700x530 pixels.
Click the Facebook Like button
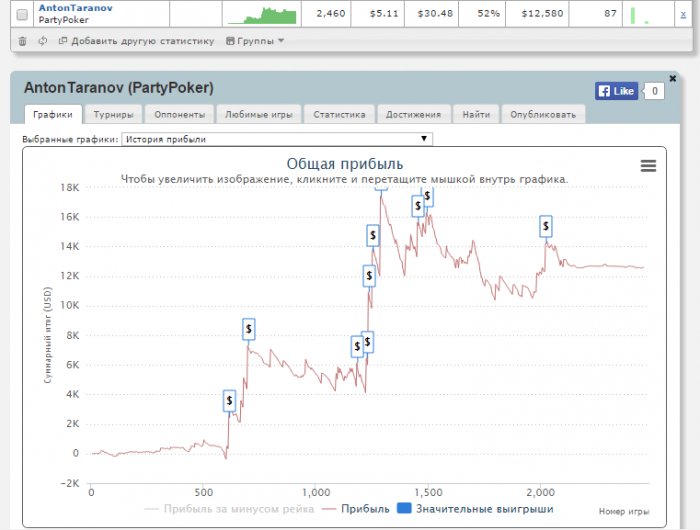616,91
